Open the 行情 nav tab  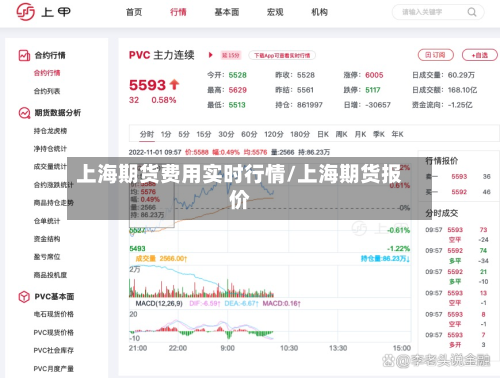(178, 12)
